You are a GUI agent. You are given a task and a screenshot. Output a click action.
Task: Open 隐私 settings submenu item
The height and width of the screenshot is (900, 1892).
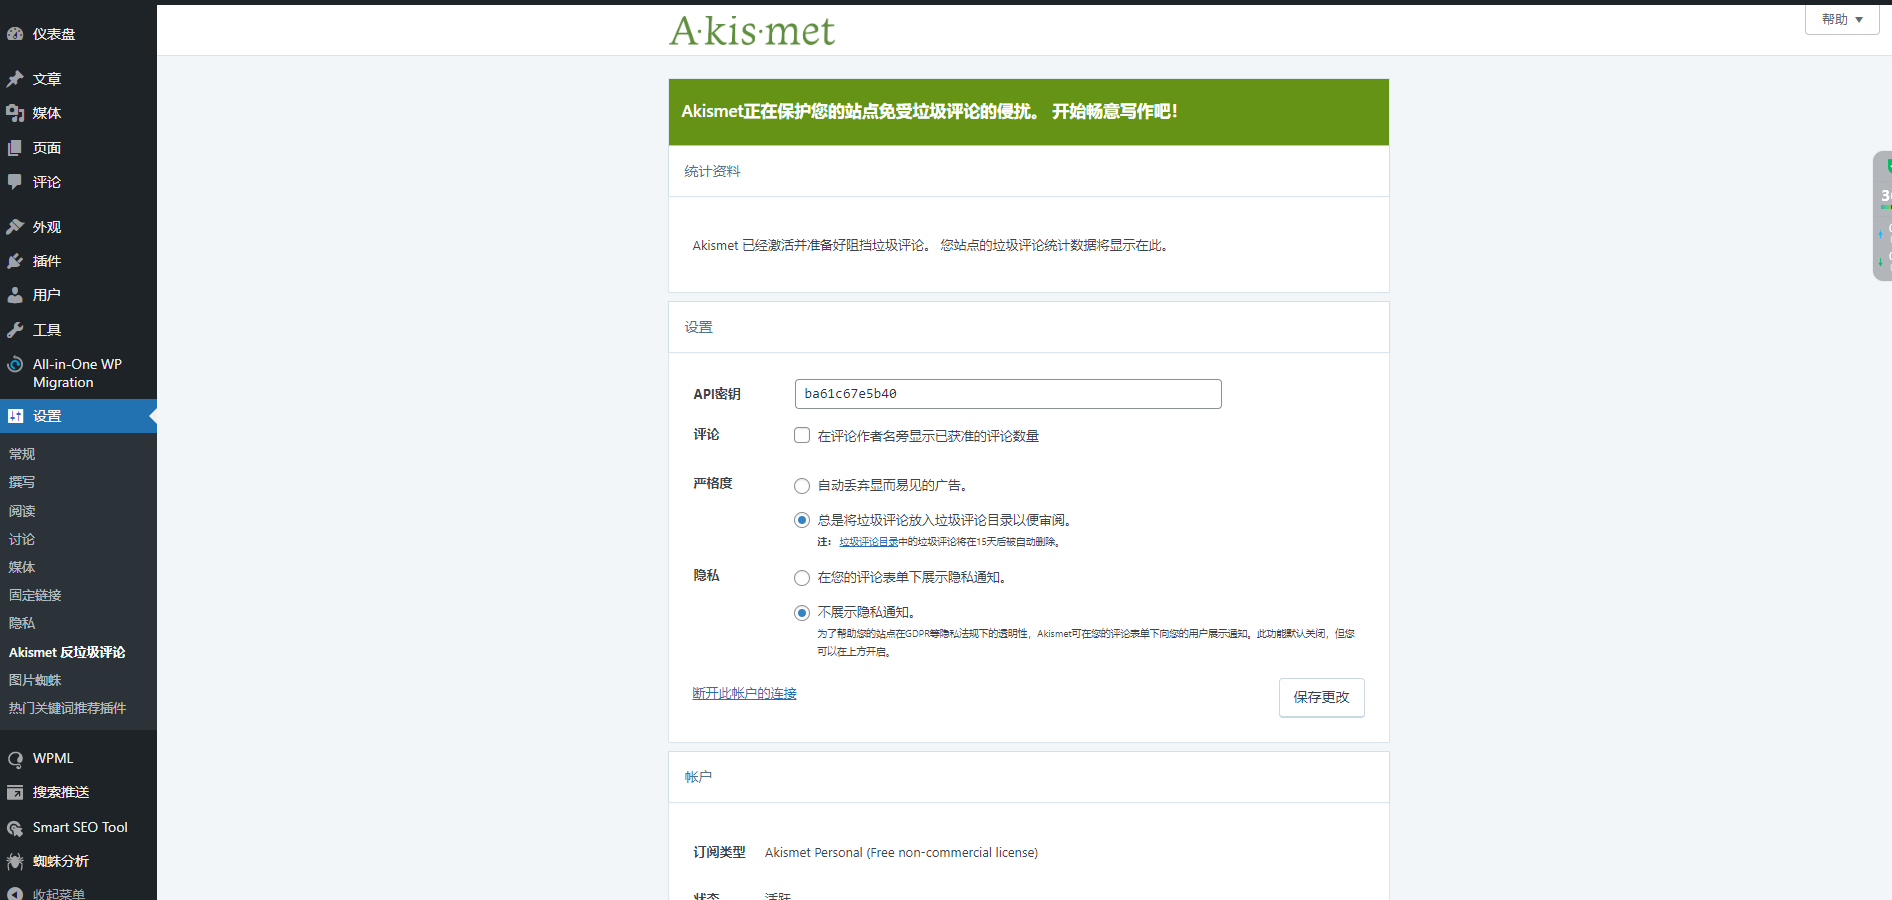22,623
